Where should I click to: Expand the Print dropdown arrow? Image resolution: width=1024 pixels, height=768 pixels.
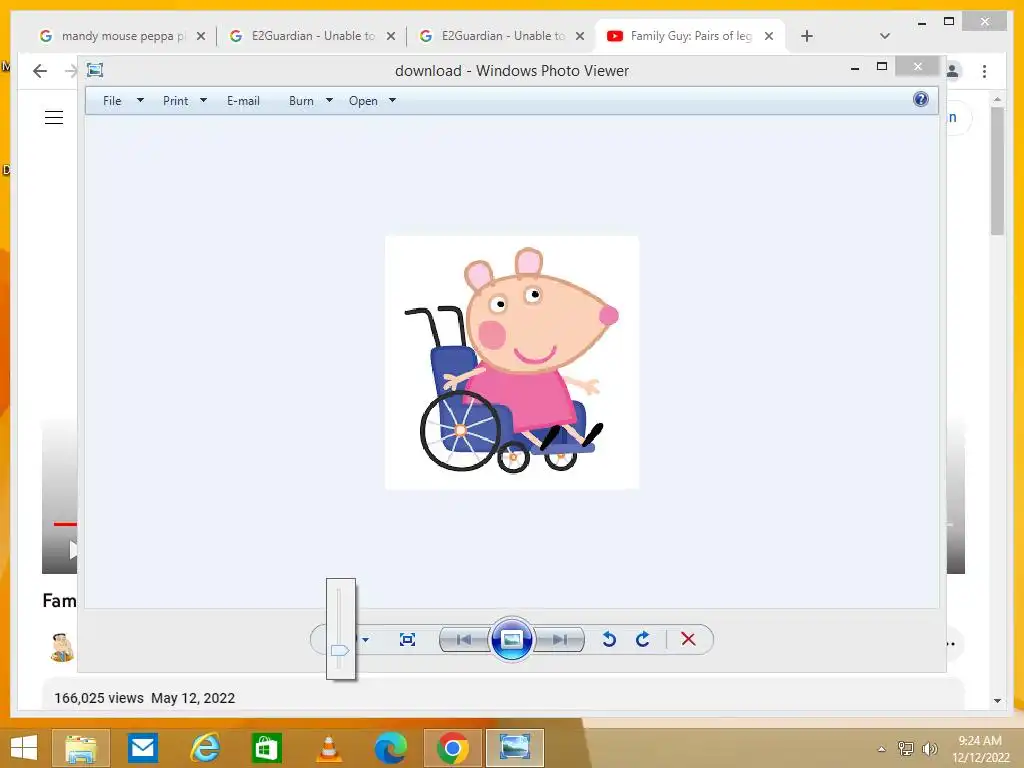[203, 101]
